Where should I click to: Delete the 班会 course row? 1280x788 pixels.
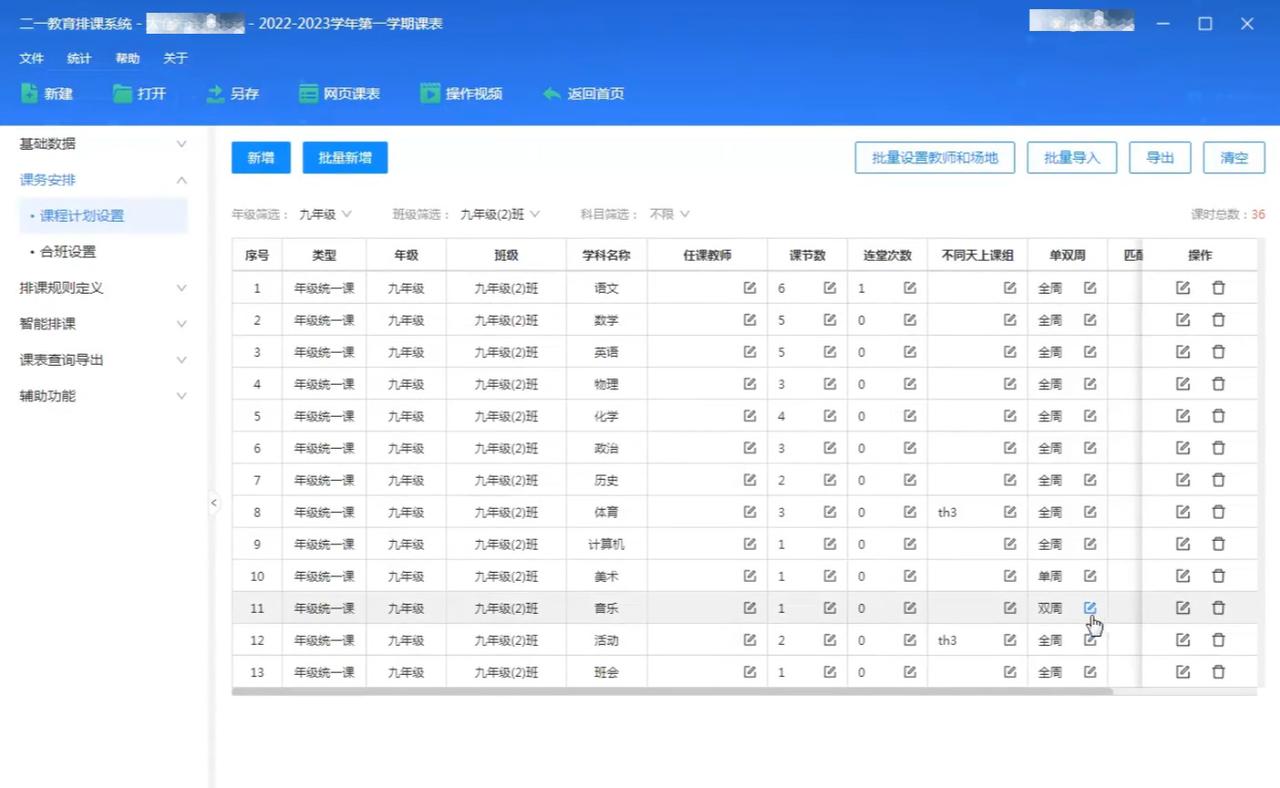[1218, 672]
